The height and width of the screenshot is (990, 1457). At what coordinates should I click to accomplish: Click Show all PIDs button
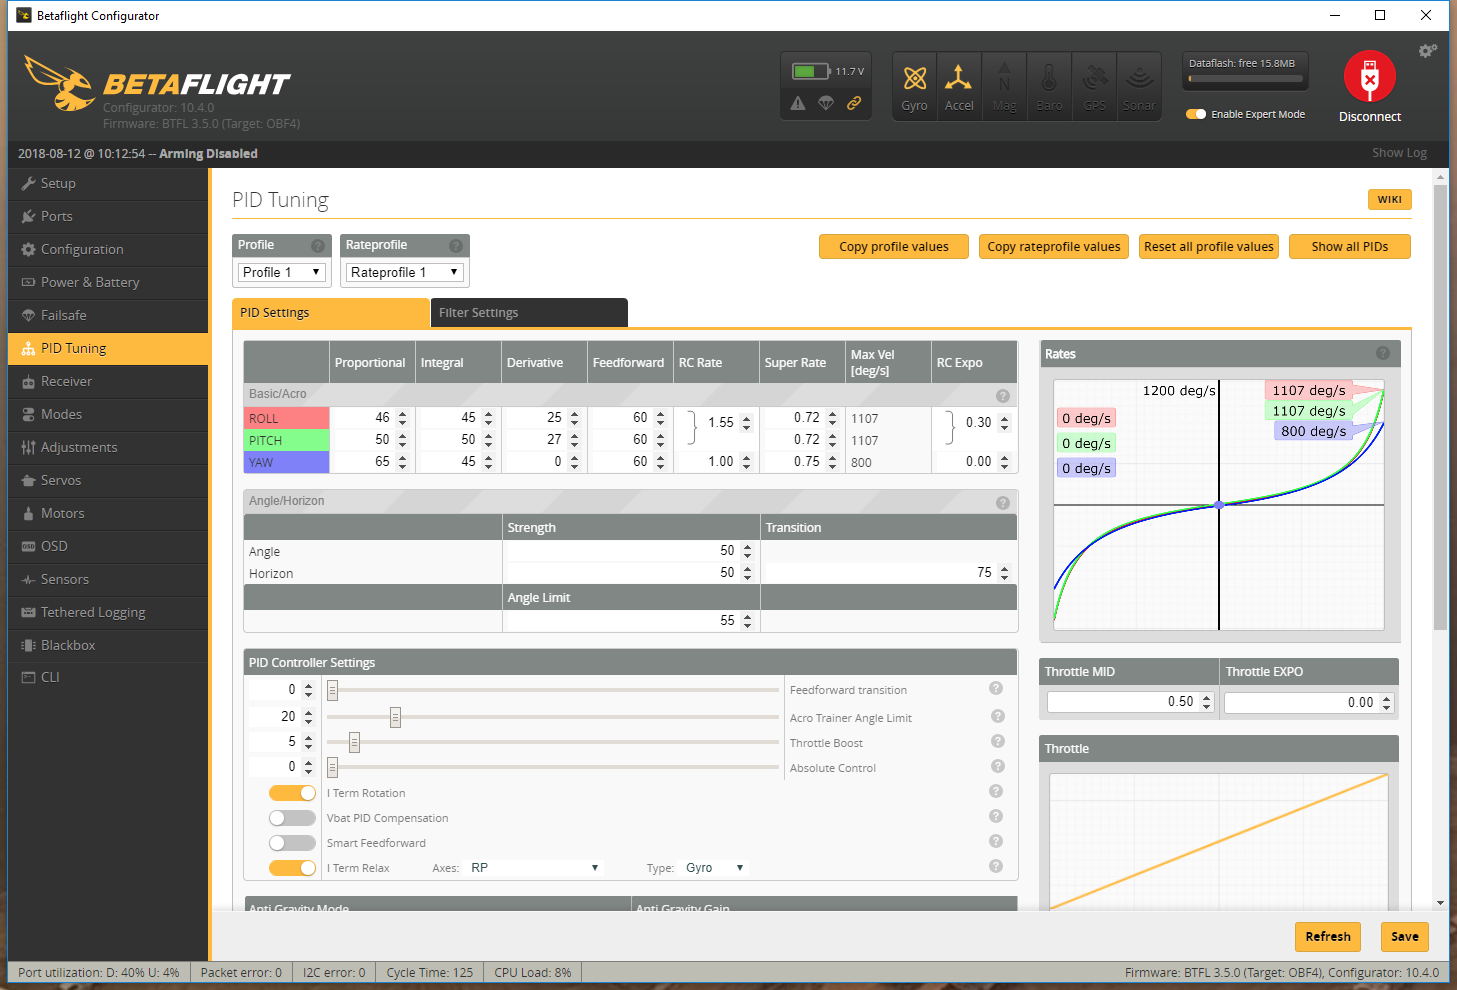coord(1350,247)
